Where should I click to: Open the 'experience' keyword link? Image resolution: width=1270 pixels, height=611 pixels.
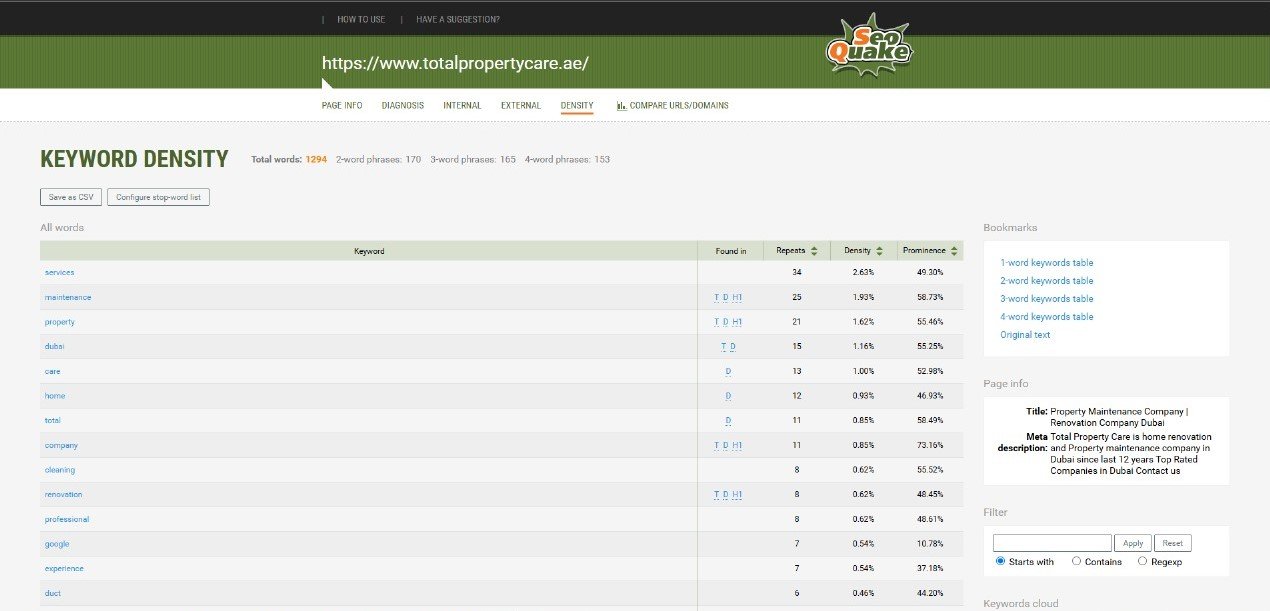[64, 568]
